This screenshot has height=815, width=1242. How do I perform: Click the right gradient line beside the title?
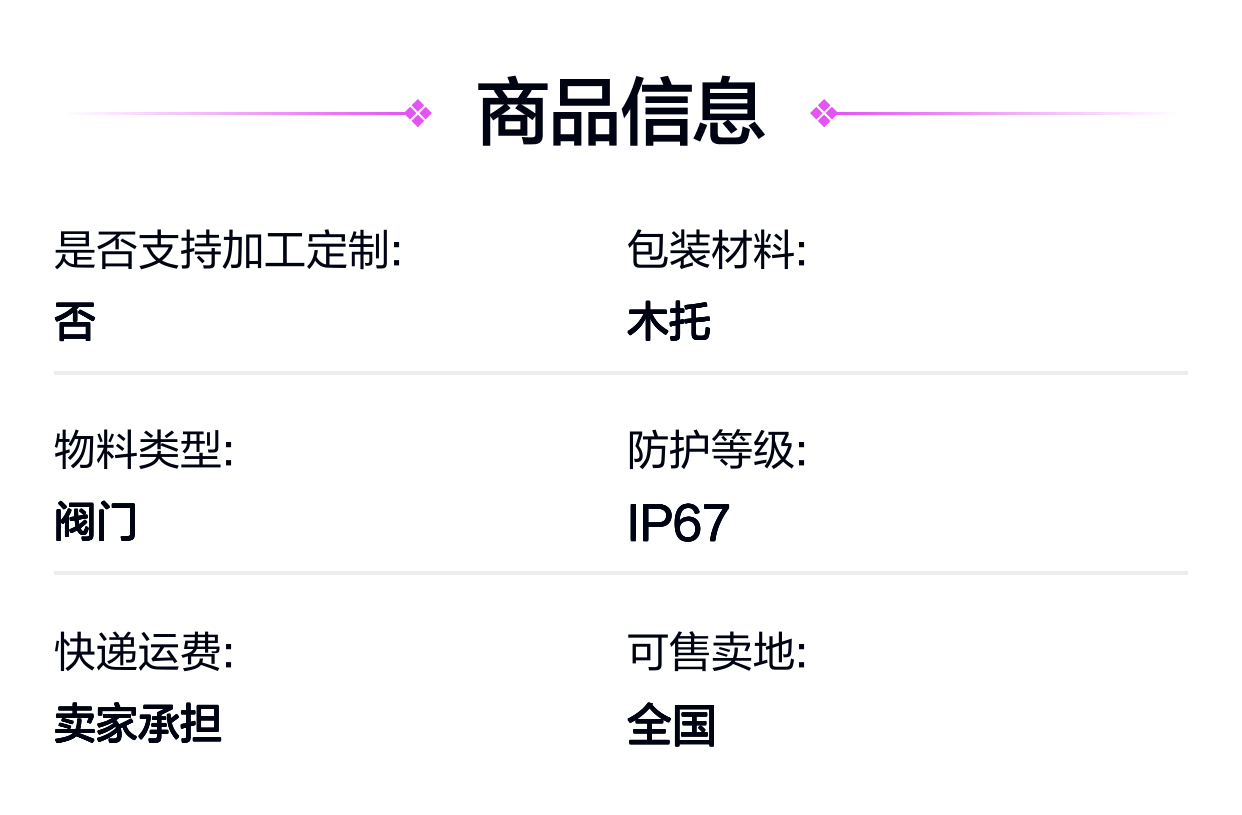click(x=1007, y=113)
